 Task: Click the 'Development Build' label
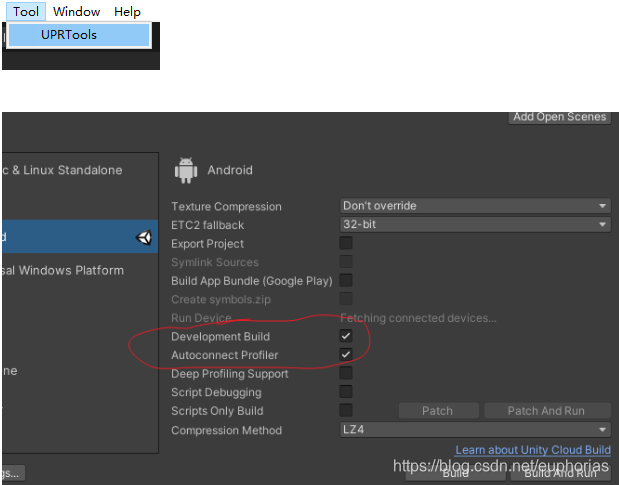pyautogui.click(x=220, y=337)
